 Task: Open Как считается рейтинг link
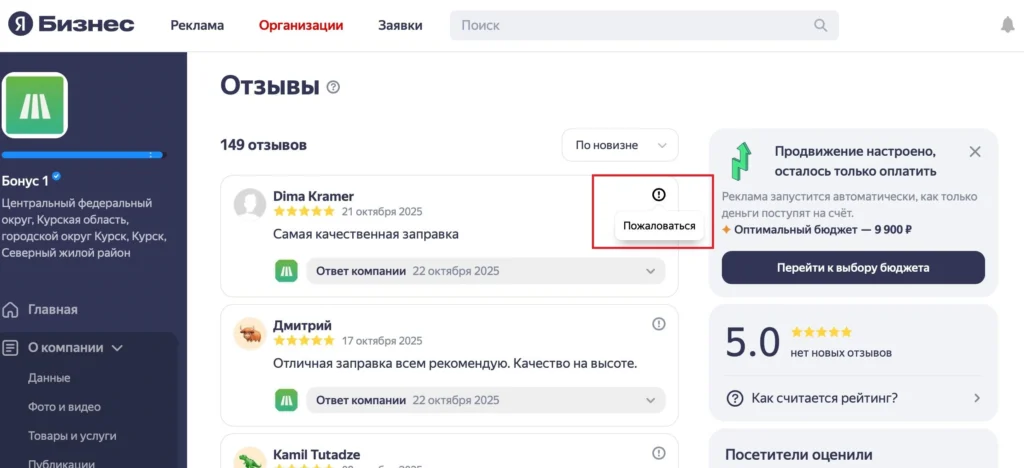(824, 398)
